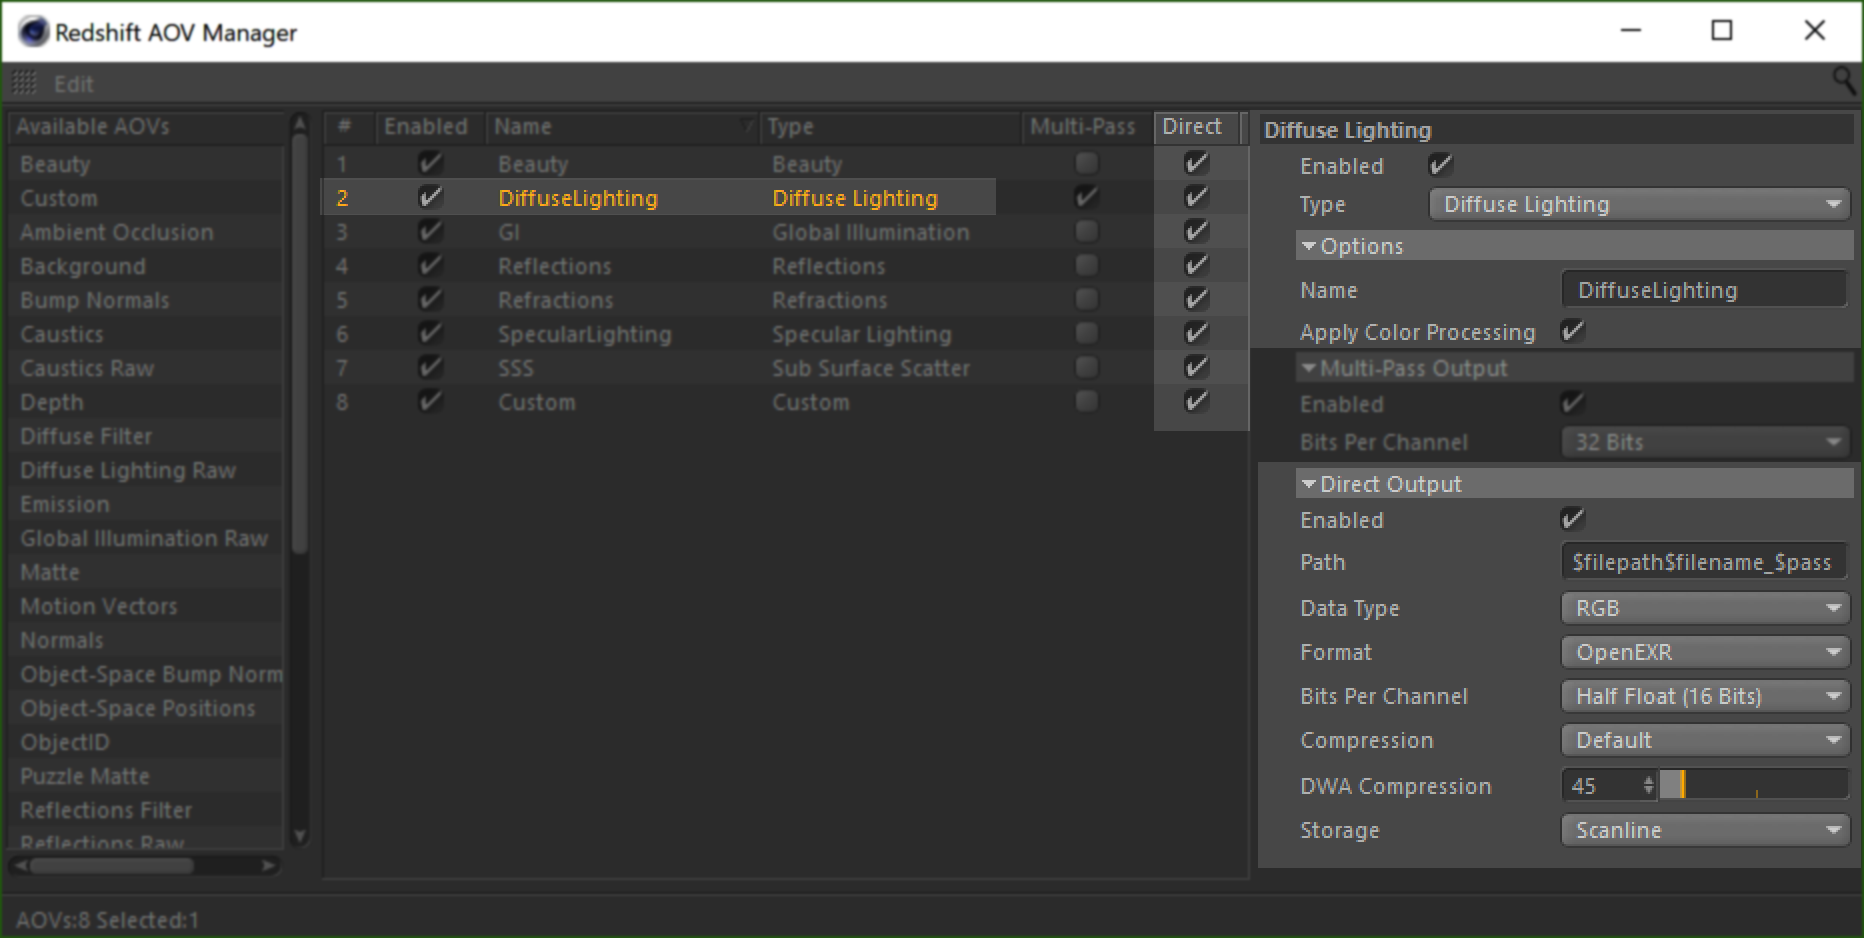Select the Refractions AOV row name

click(x=556, y=300)
